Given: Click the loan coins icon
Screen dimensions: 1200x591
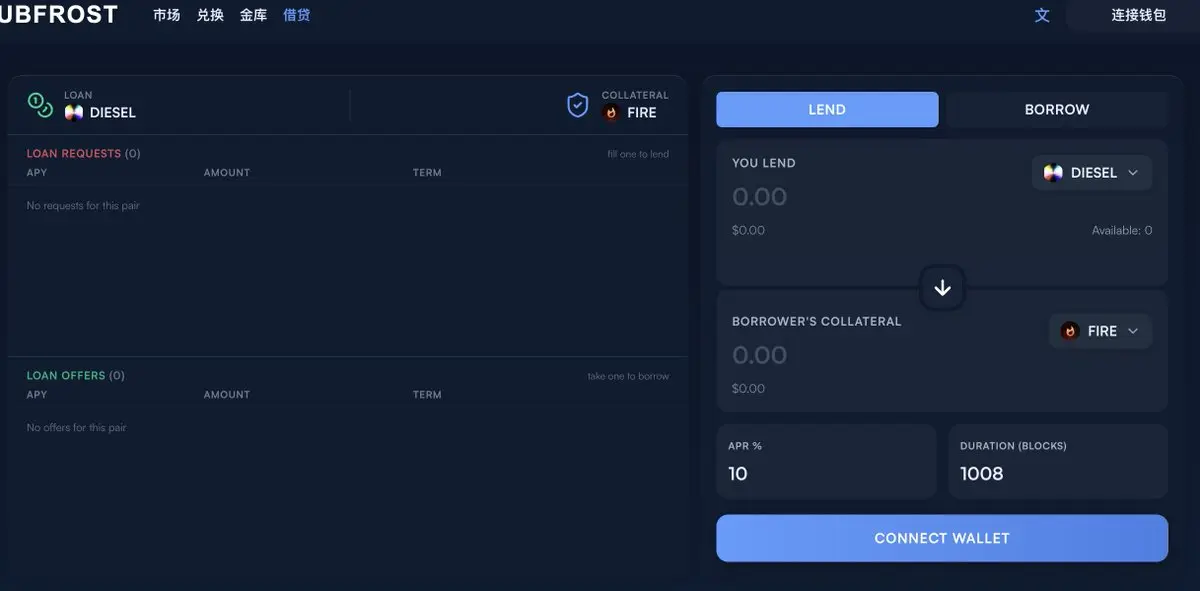Looking at the screenshot, I should [x=40, y=105].
